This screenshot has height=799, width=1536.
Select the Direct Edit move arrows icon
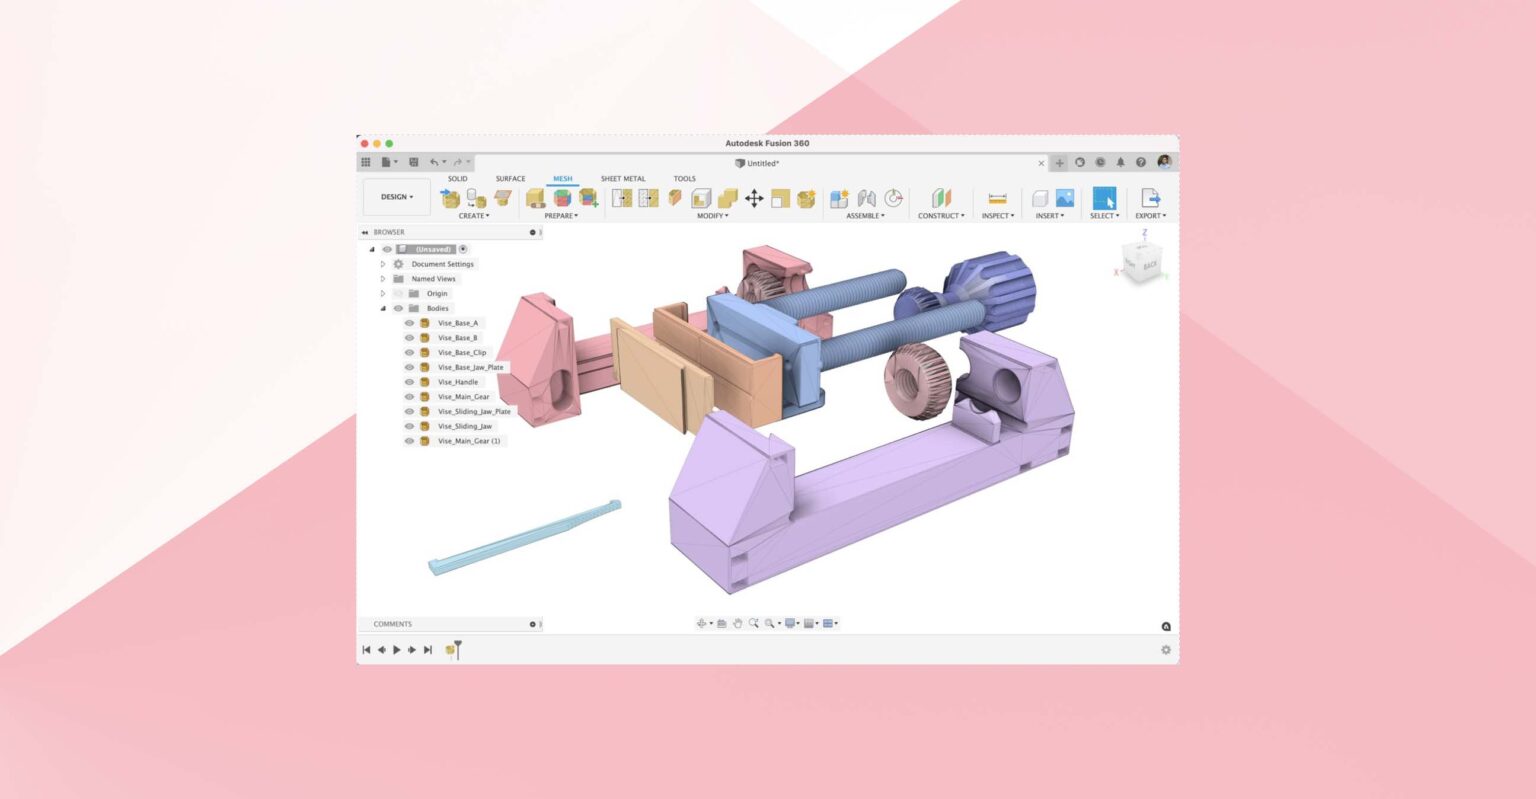pyautogui.click(x=754, y=196)
